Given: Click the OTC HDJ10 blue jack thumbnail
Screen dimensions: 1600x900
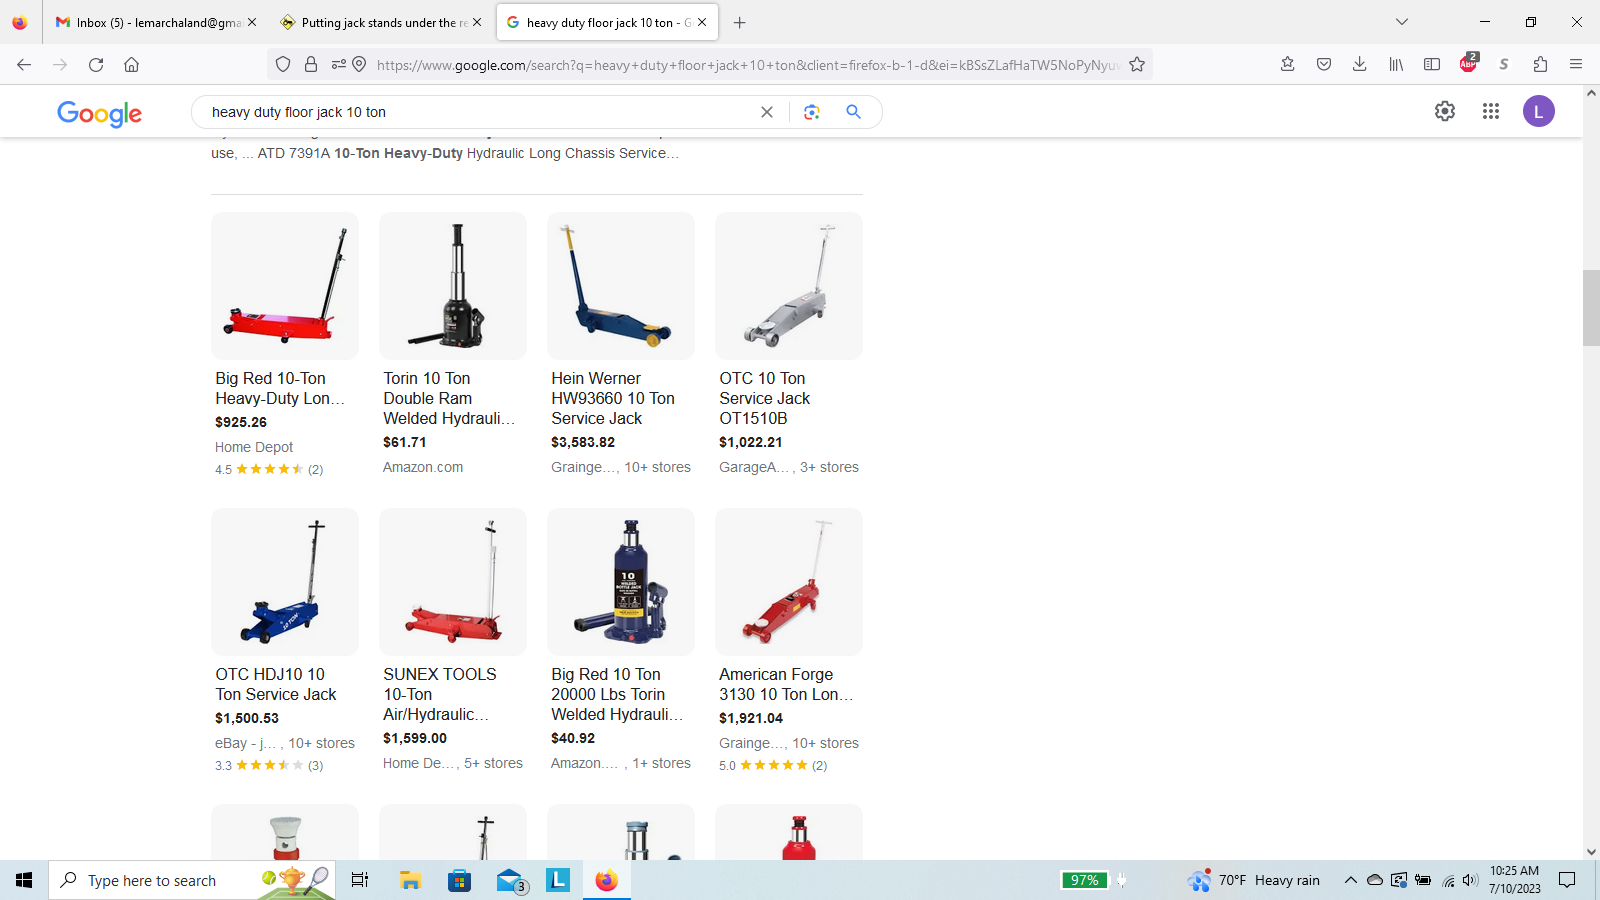Looking at the screenshot, I should pyautogui.click(x=285, y=582).
